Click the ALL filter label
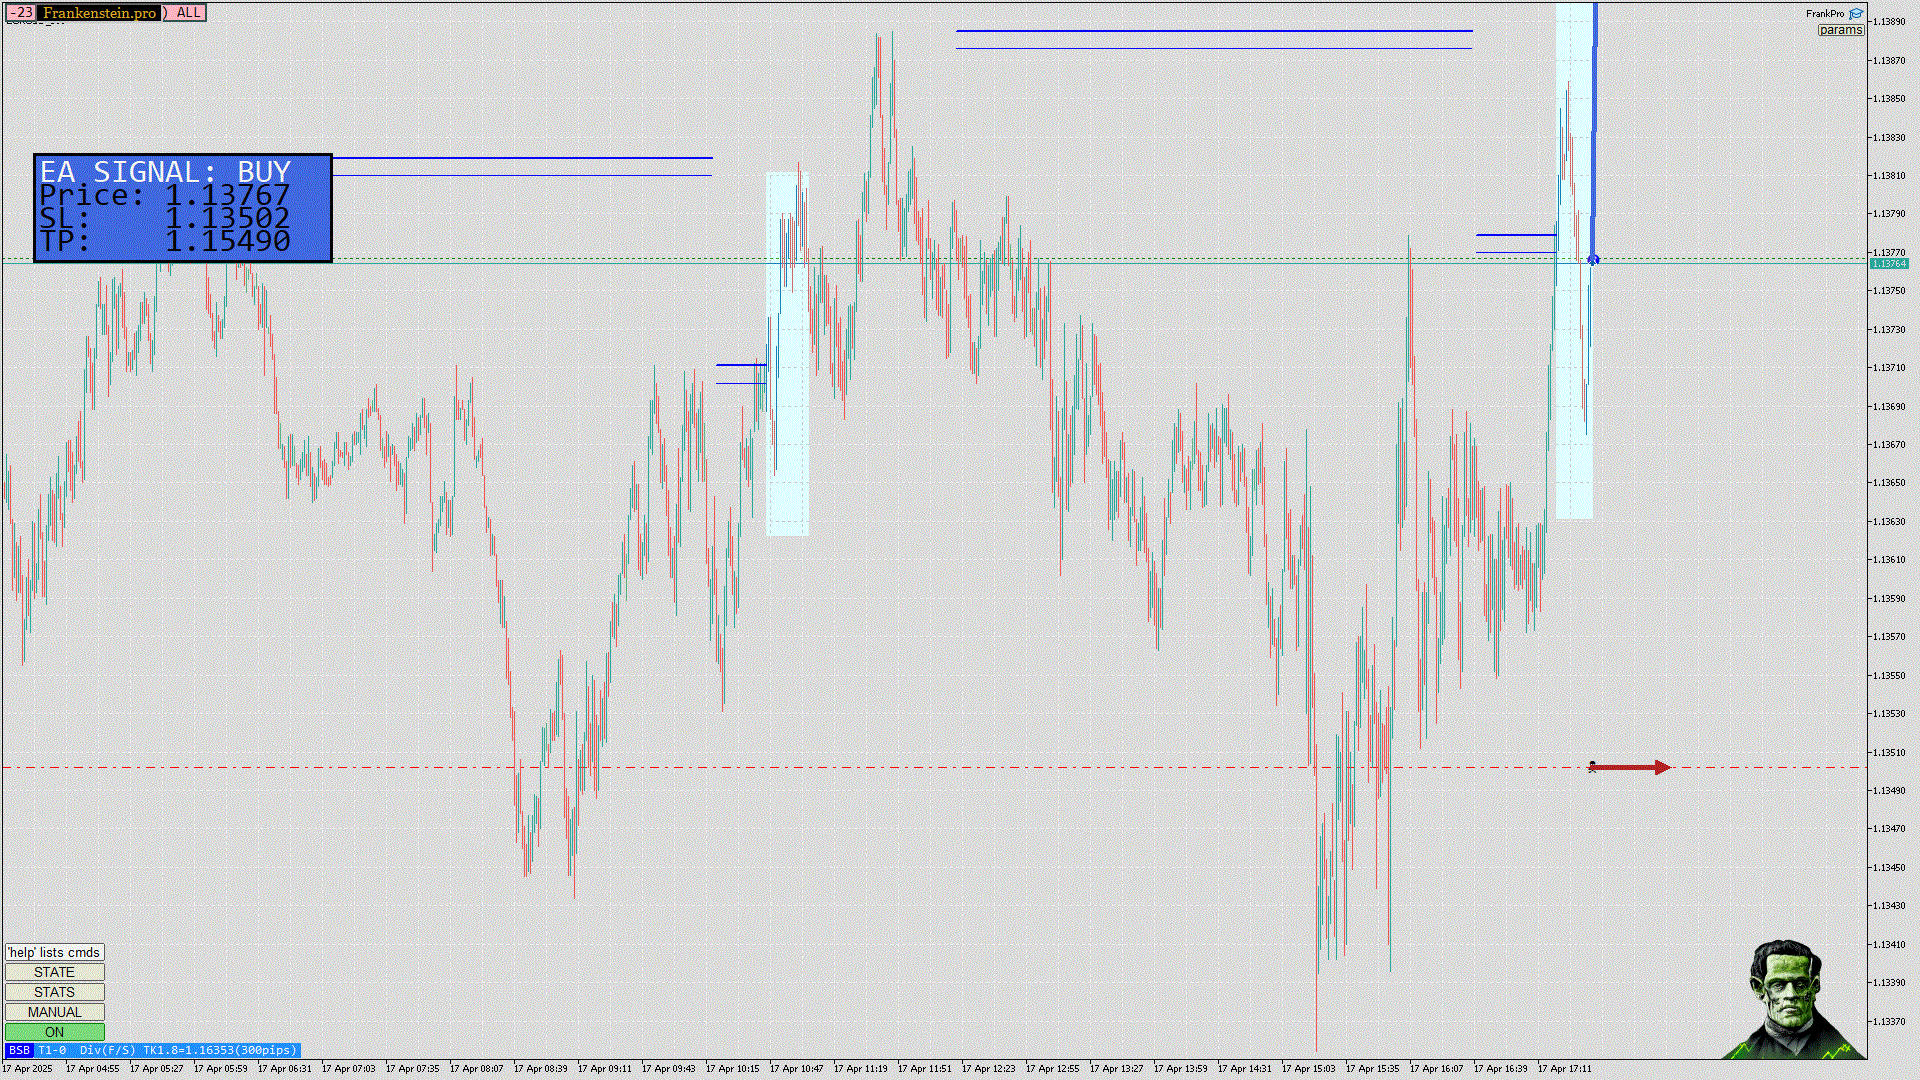The width and height of the screenshot is (1920, 1080). (188, 13)
